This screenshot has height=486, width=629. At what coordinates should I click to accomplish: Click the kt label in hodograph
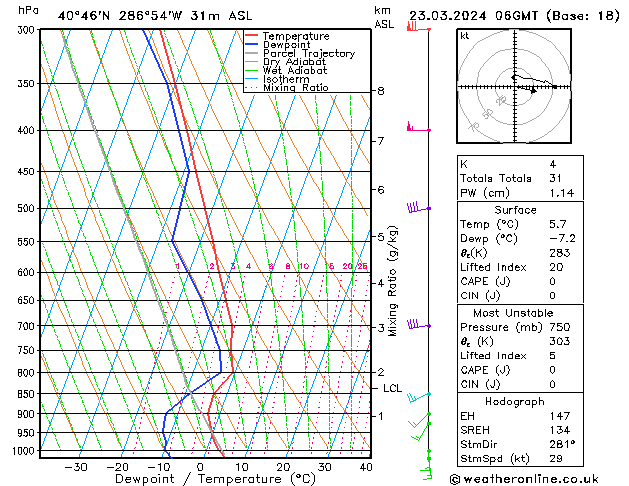pyautogui.click(x=465, y=36)
